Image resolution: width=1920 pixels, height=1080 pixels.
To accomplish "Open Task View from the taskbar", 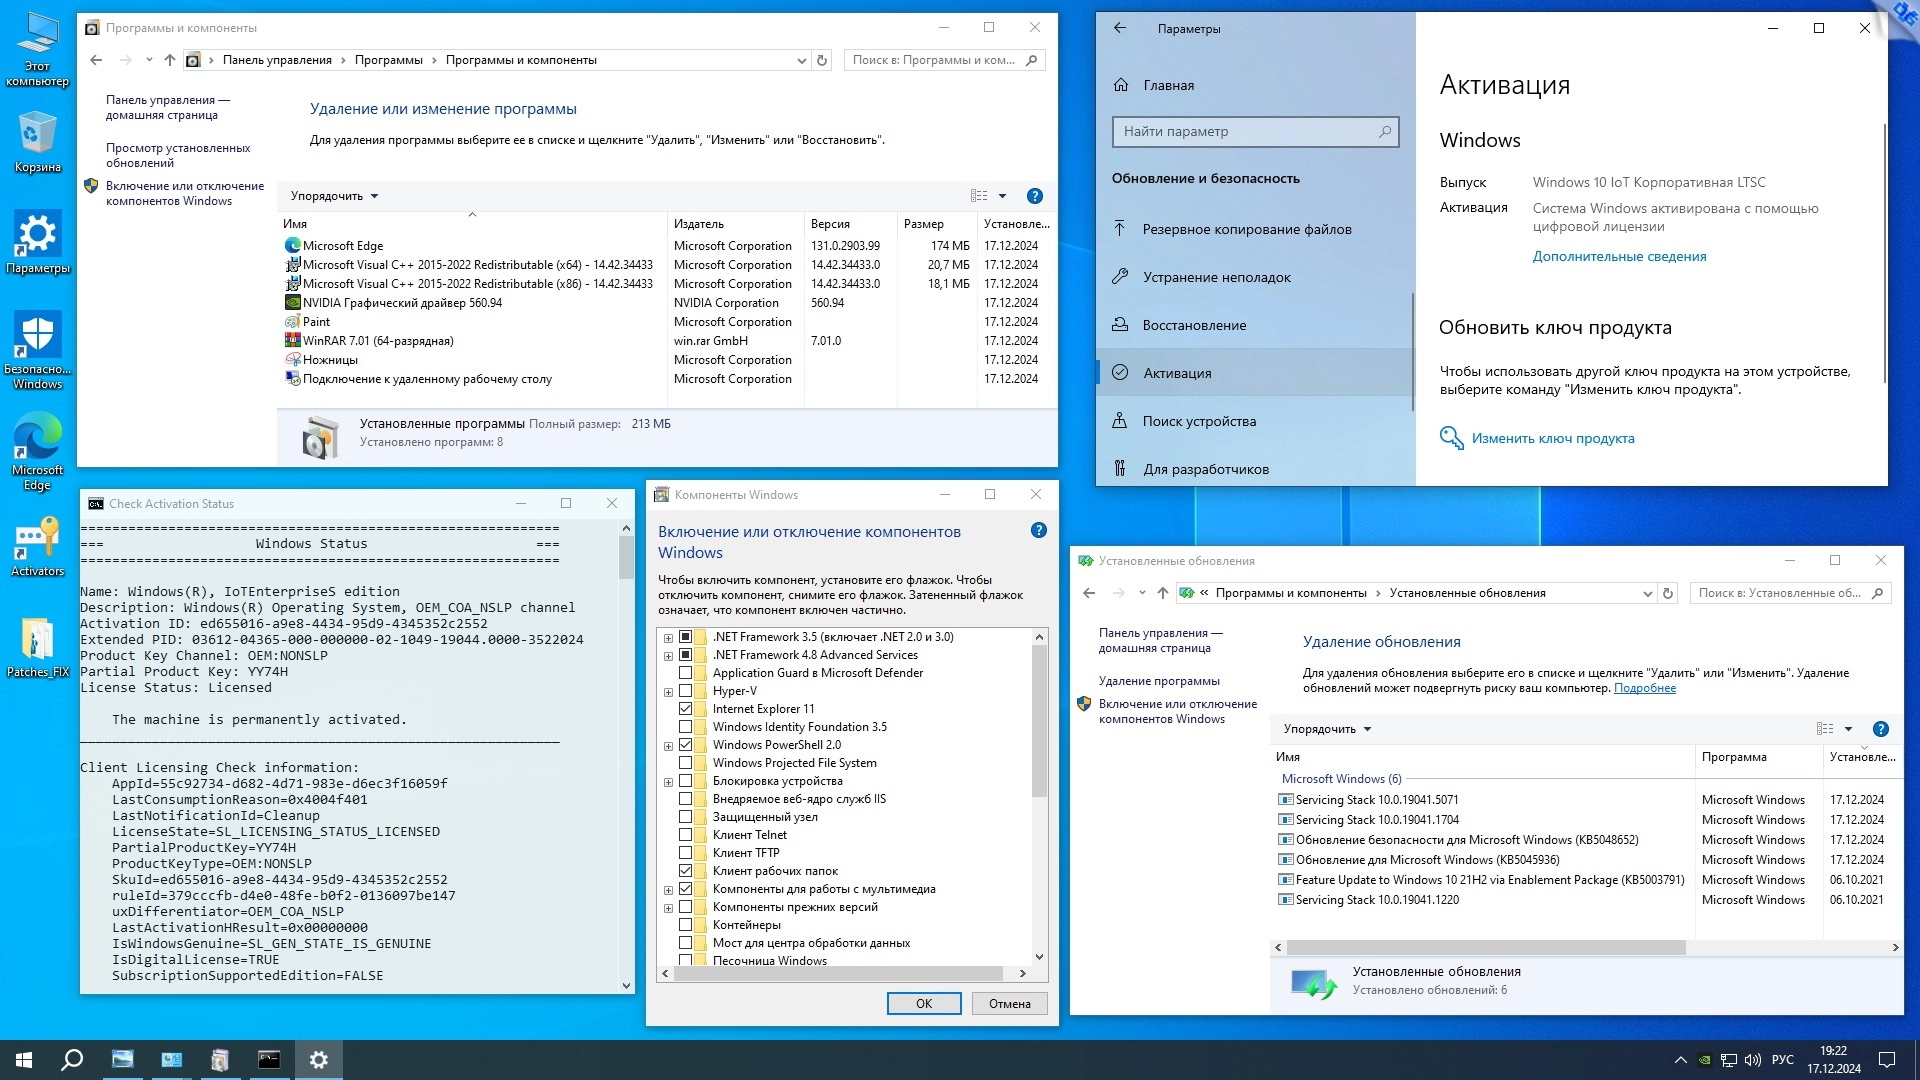I will point(122,1060).
